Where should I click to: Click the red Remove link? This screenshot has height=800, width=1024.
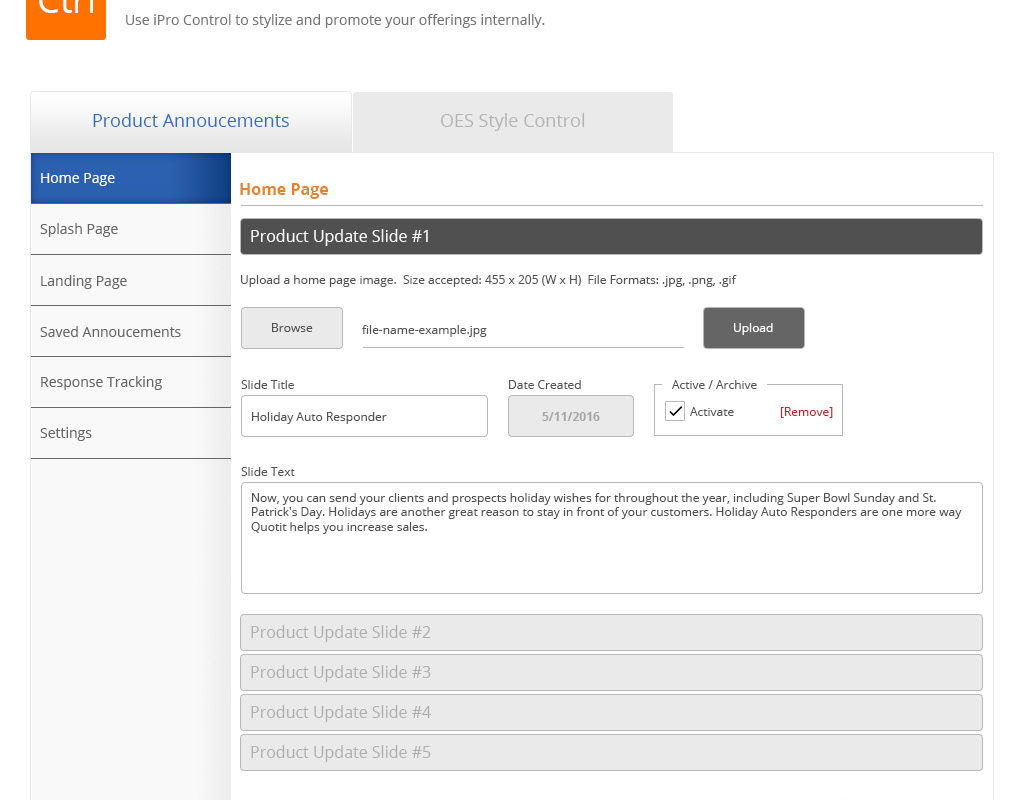click(806, 412)
